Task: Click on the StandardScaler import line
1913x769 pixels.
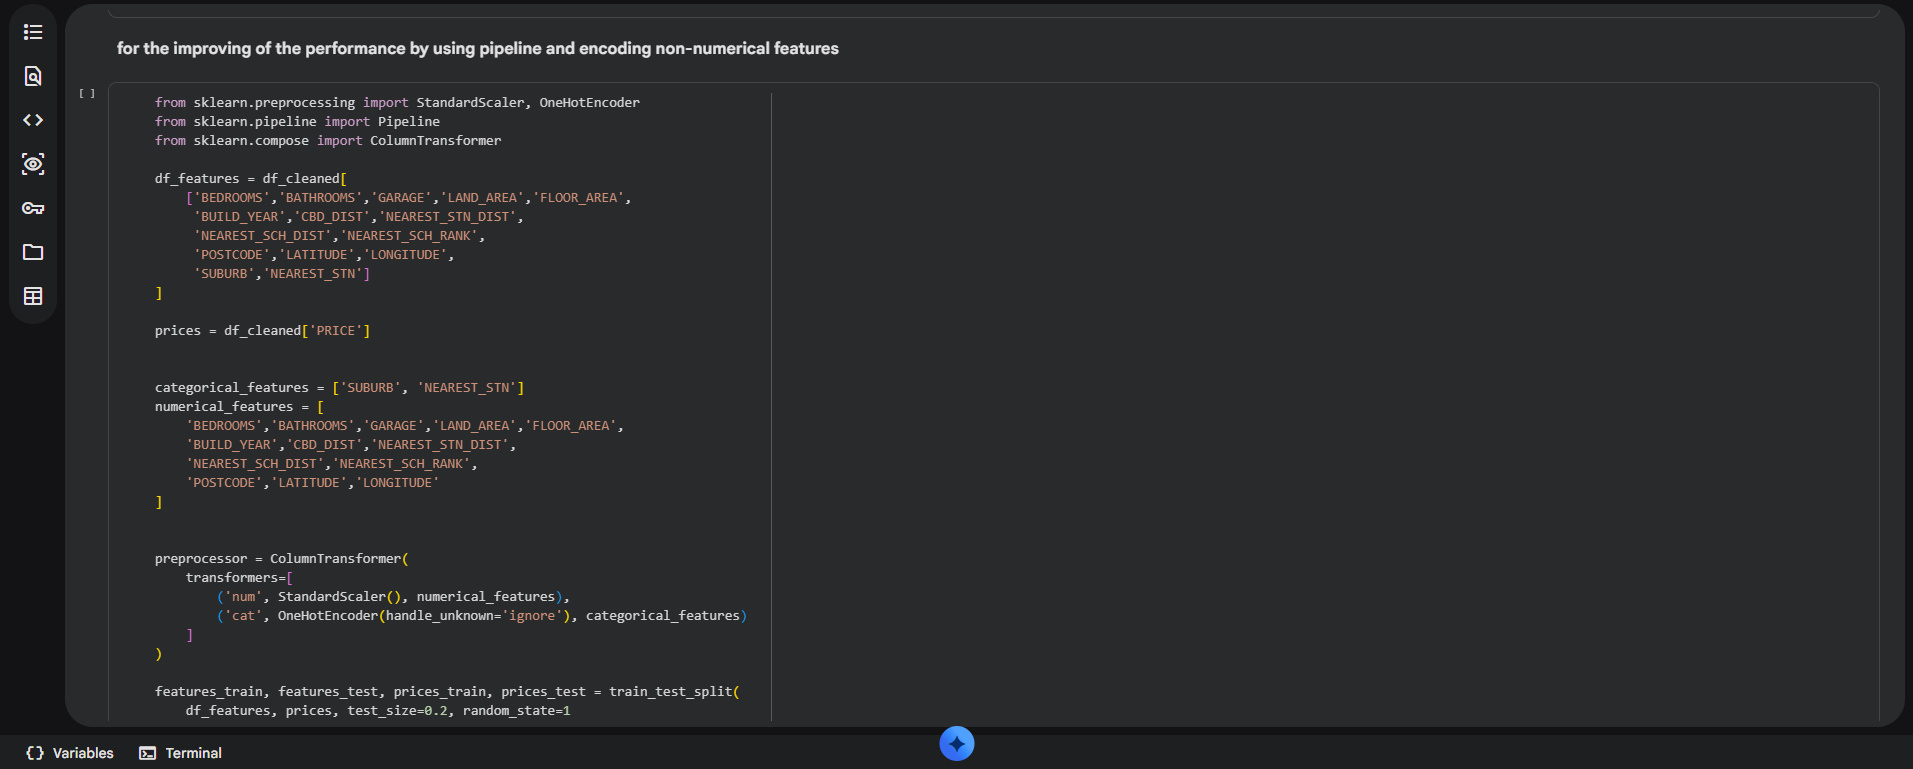Action: click(x=397, y=102)
